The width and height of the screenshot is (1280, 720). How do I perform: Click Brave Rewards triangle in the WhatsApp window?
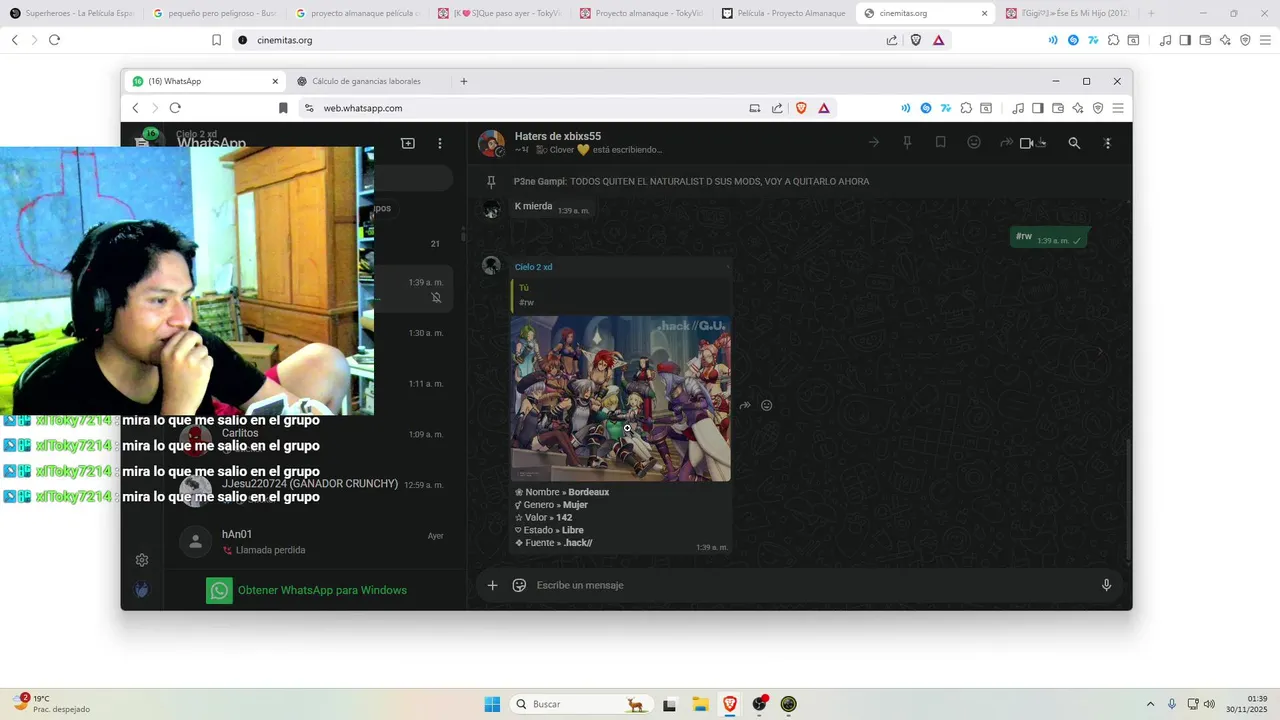(824, 108)
